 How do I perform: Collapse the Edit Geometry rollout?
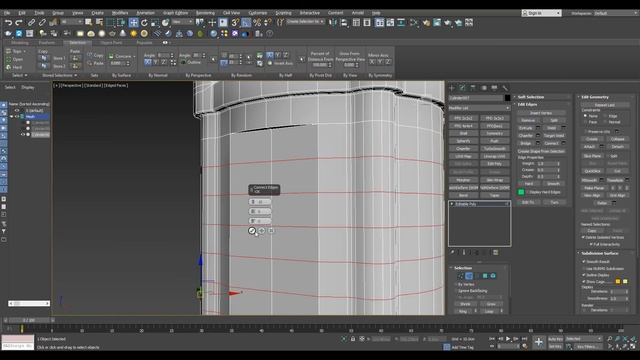595,97
